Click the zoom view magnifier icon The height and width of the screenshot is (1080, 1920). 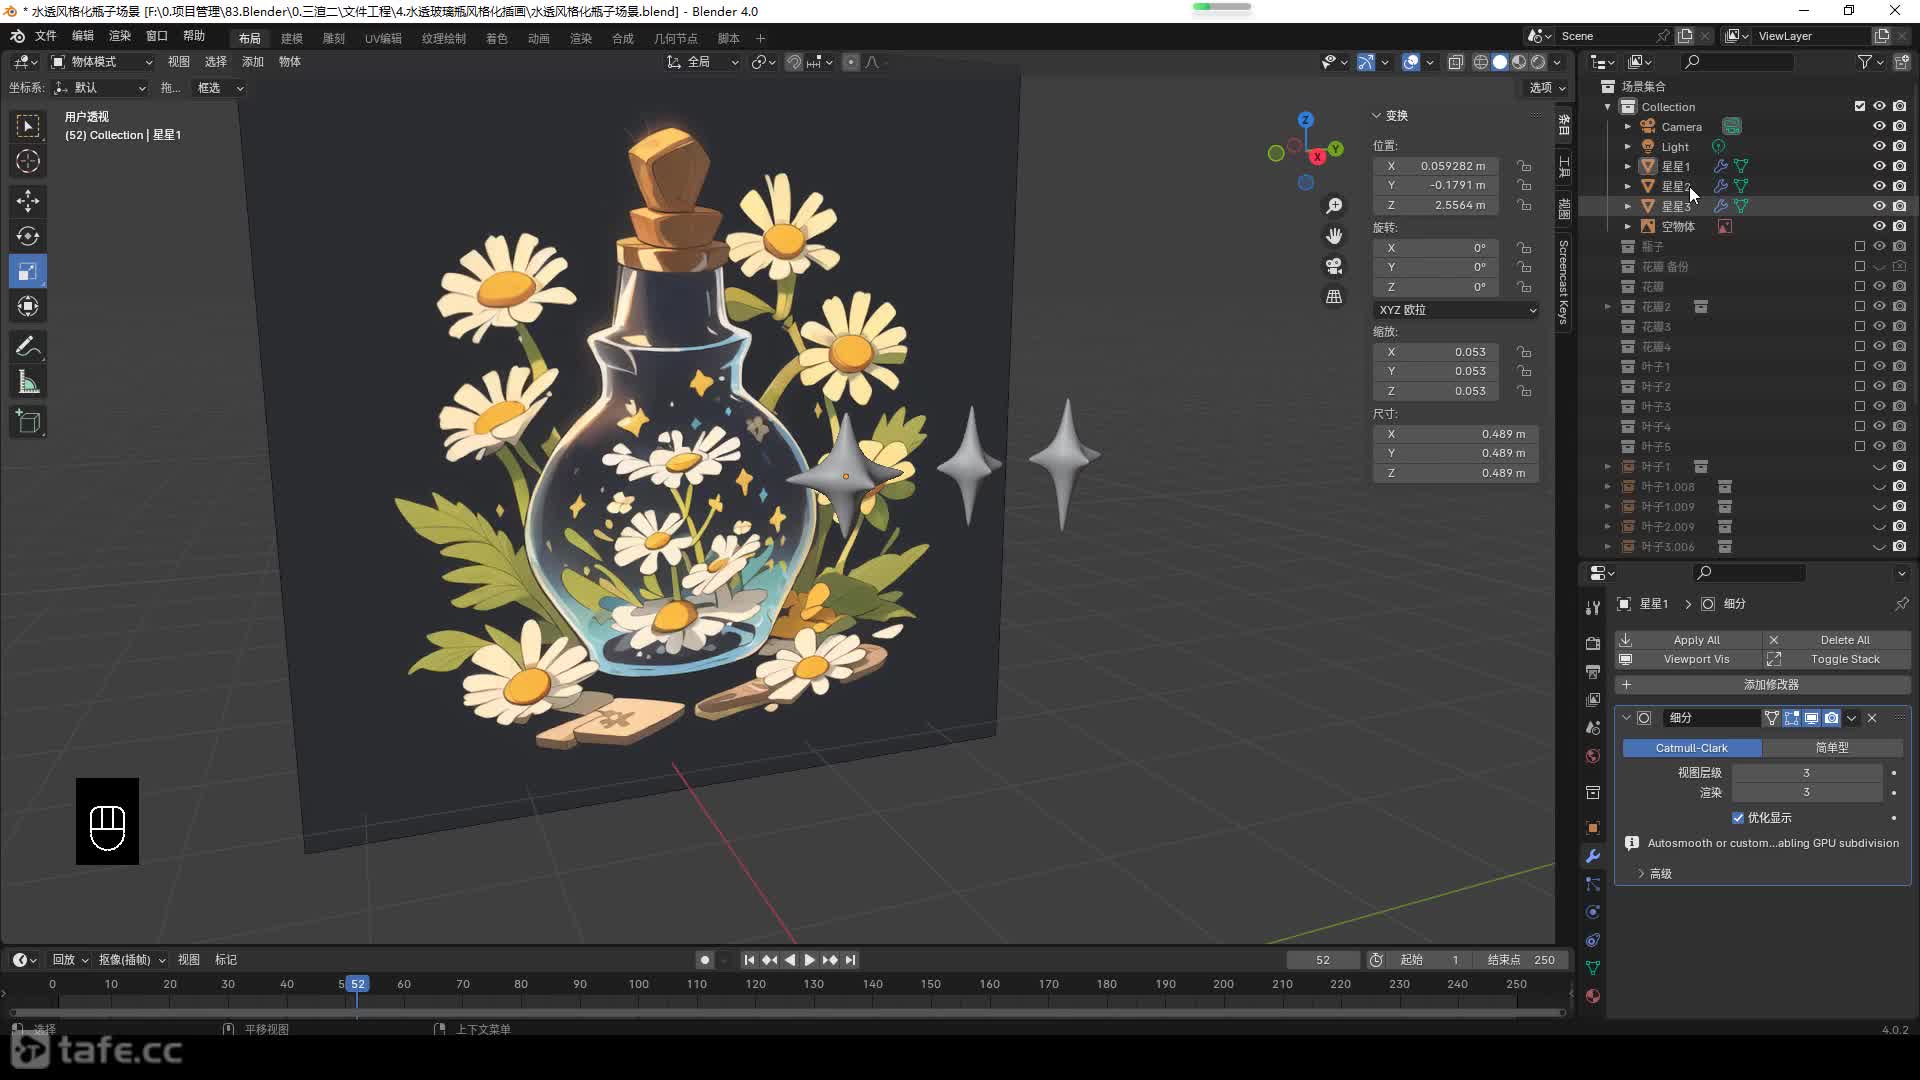point(1334,206)
